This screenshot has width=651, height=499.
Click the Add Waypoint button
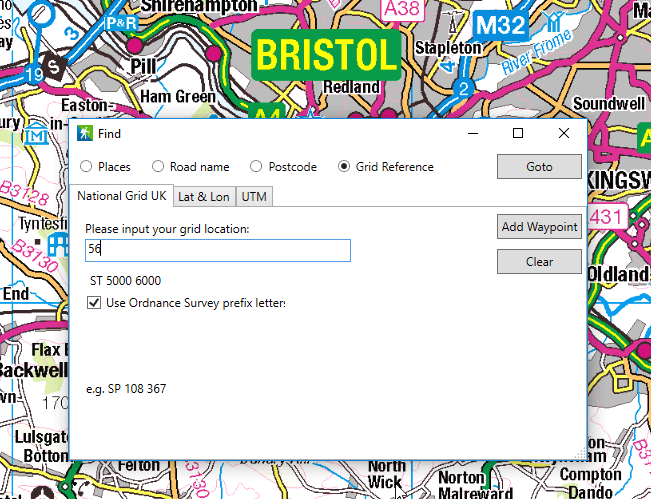539,227
